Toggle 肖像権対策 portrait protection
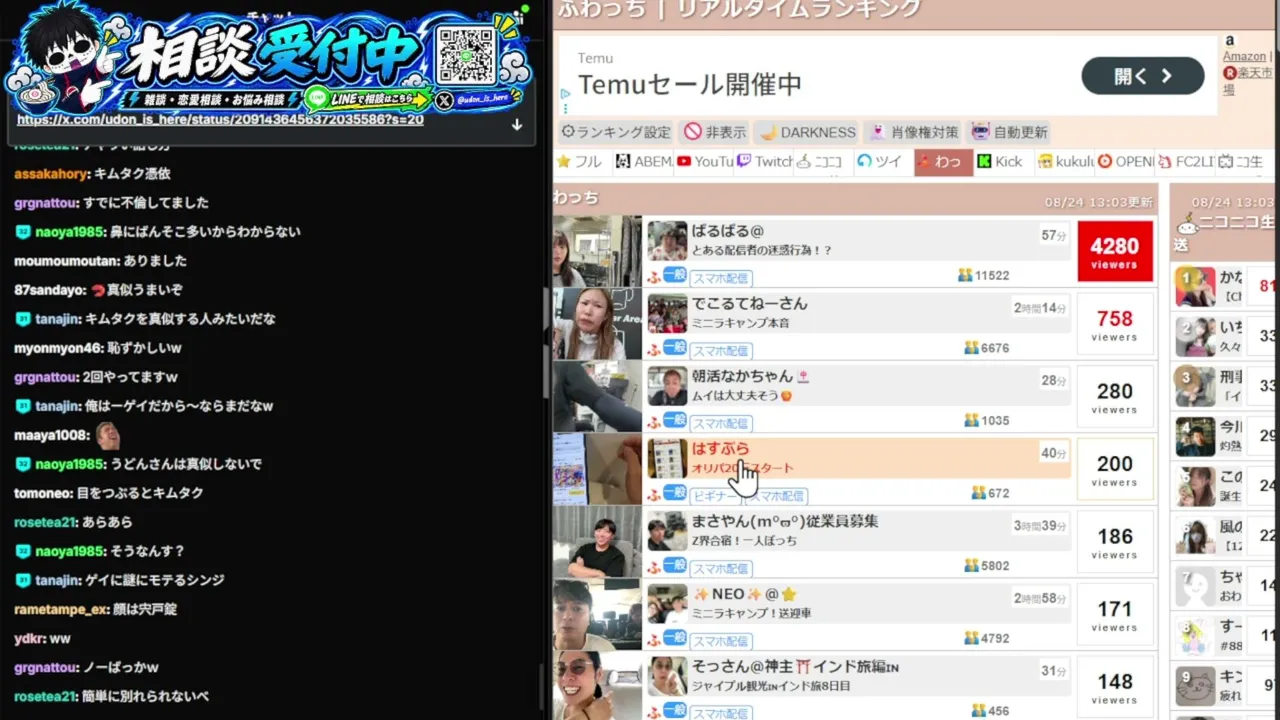 point(914,132)
